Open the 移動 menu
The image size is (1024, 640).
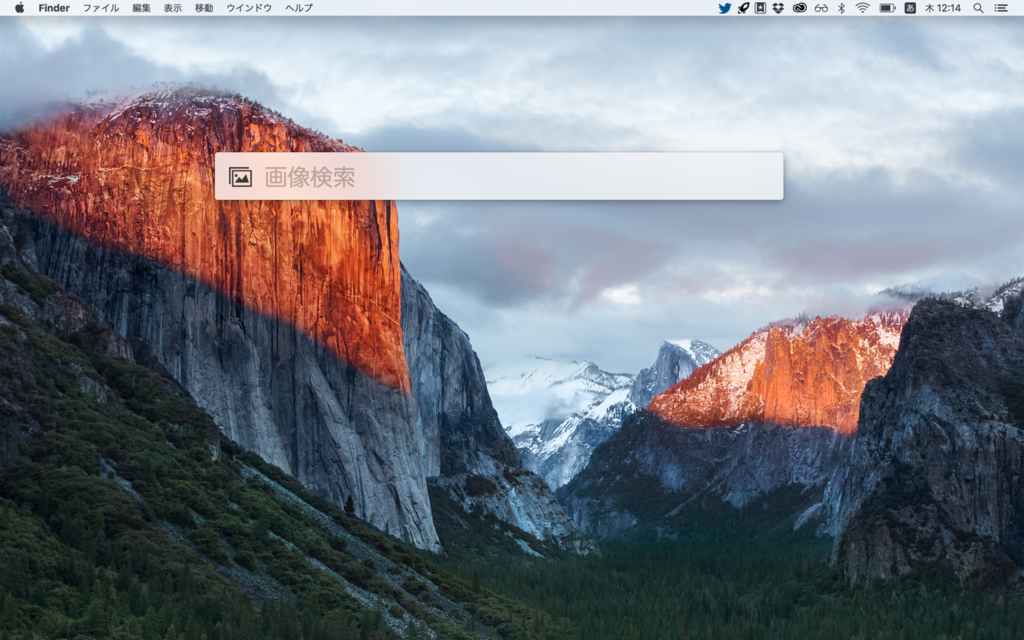pyautogui.click(x=204, y=8)
